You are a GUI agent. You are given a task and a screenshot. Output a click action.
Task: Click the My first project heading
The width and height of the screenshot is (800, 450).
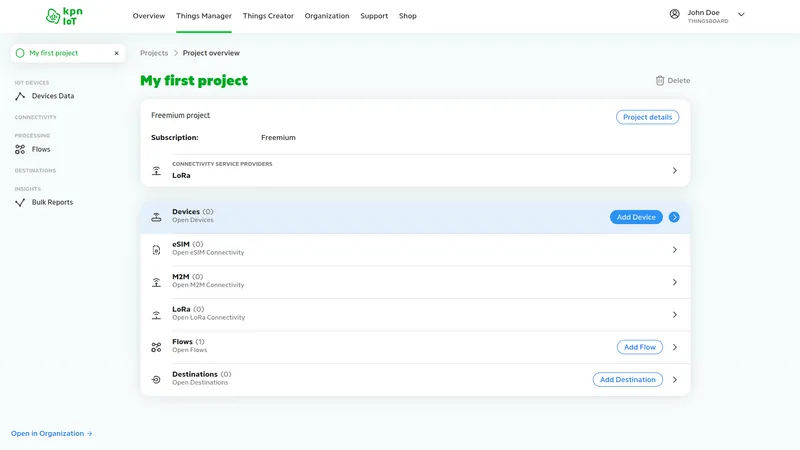(194, 81)
